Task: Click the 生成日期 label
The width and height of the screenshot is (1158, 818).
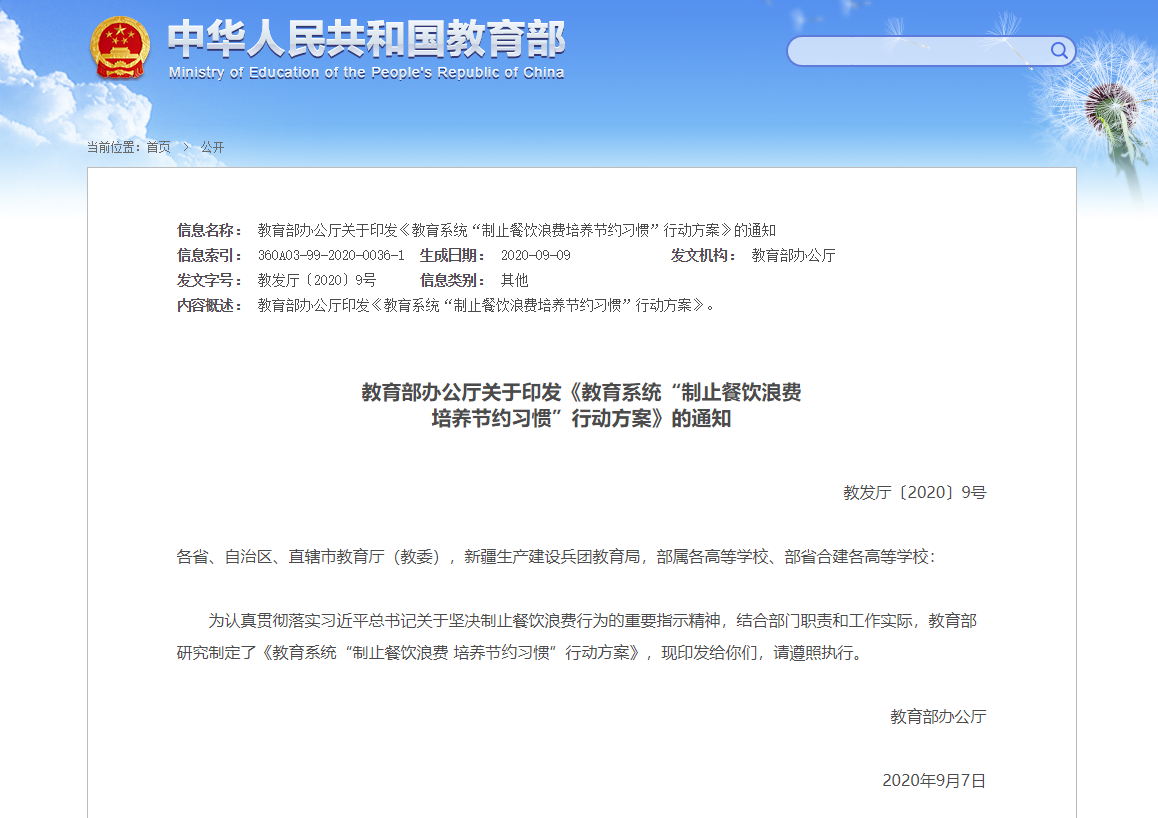Action: (x=452, y=255)
